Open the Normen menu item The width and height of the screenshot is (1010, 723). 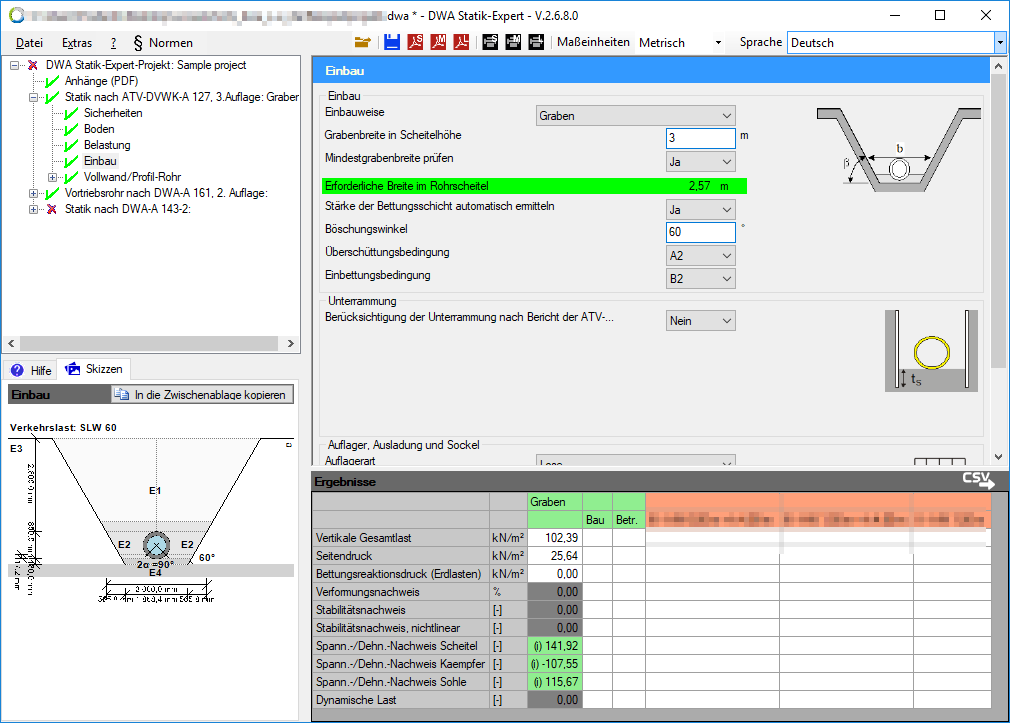[x=163, y=43]
